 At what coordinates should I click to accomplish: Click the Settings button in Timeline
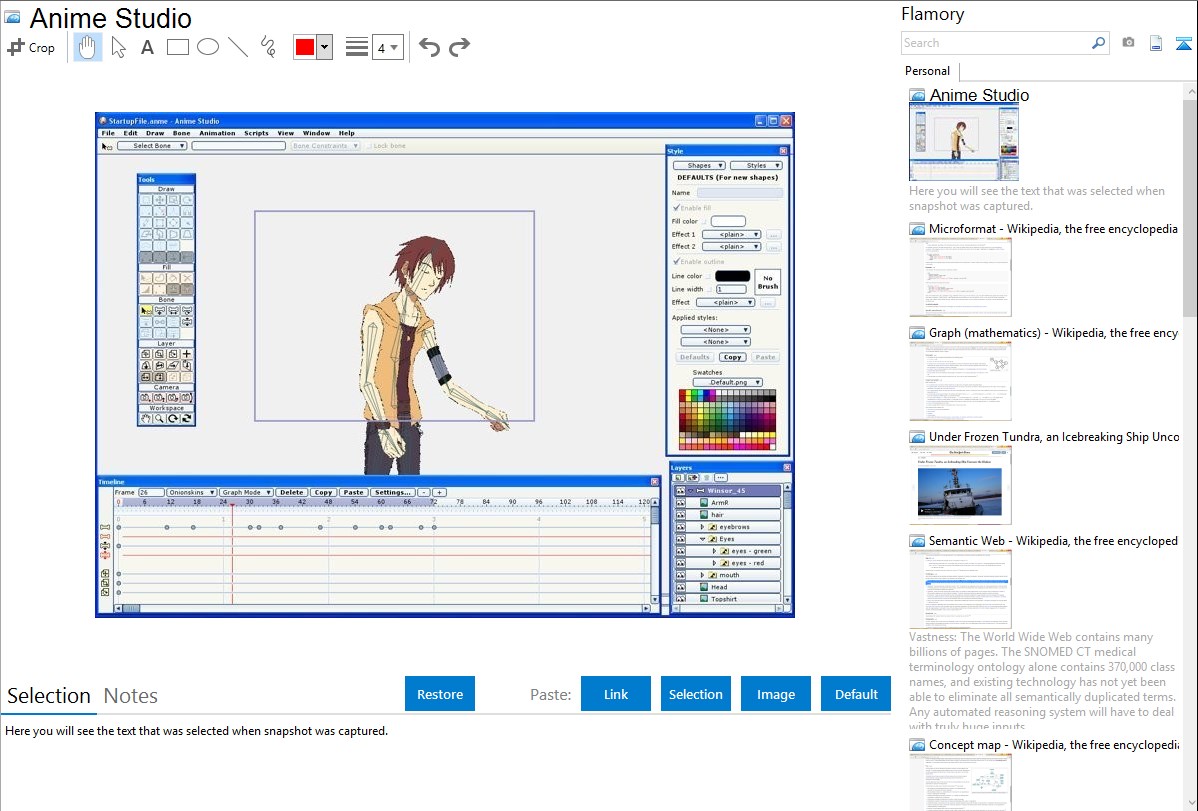[x=393, y=492]
